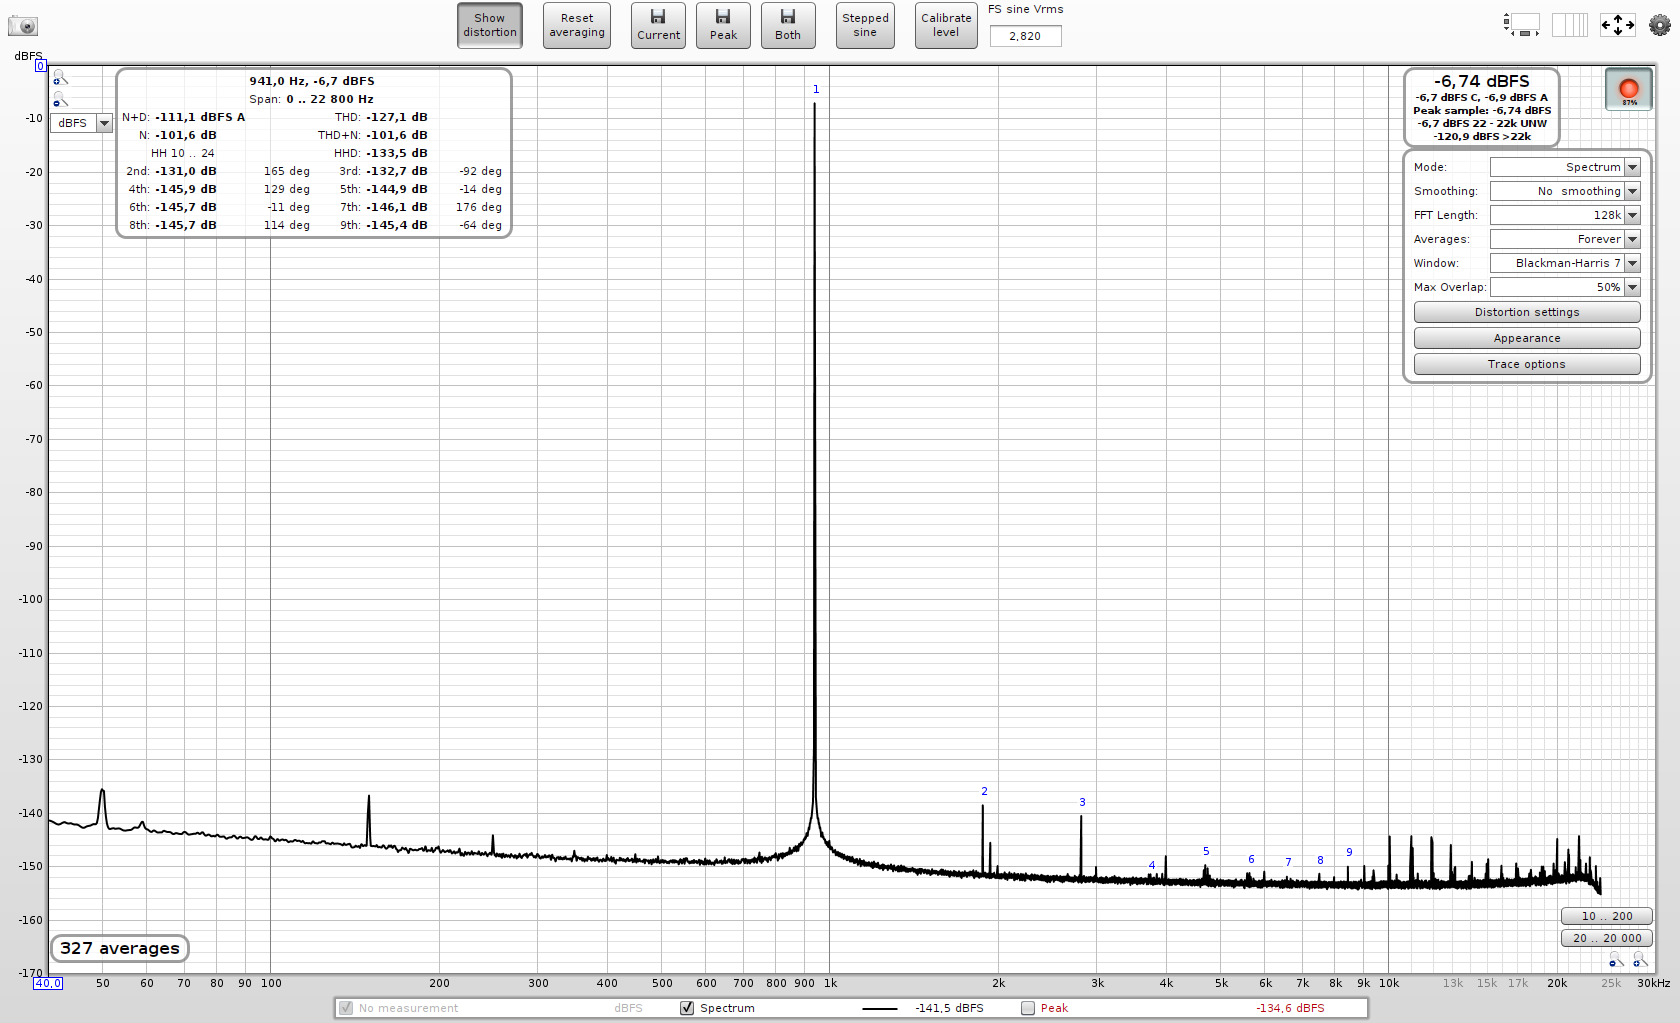Click harmonic marker 3 on graph

click(1082, 802)
